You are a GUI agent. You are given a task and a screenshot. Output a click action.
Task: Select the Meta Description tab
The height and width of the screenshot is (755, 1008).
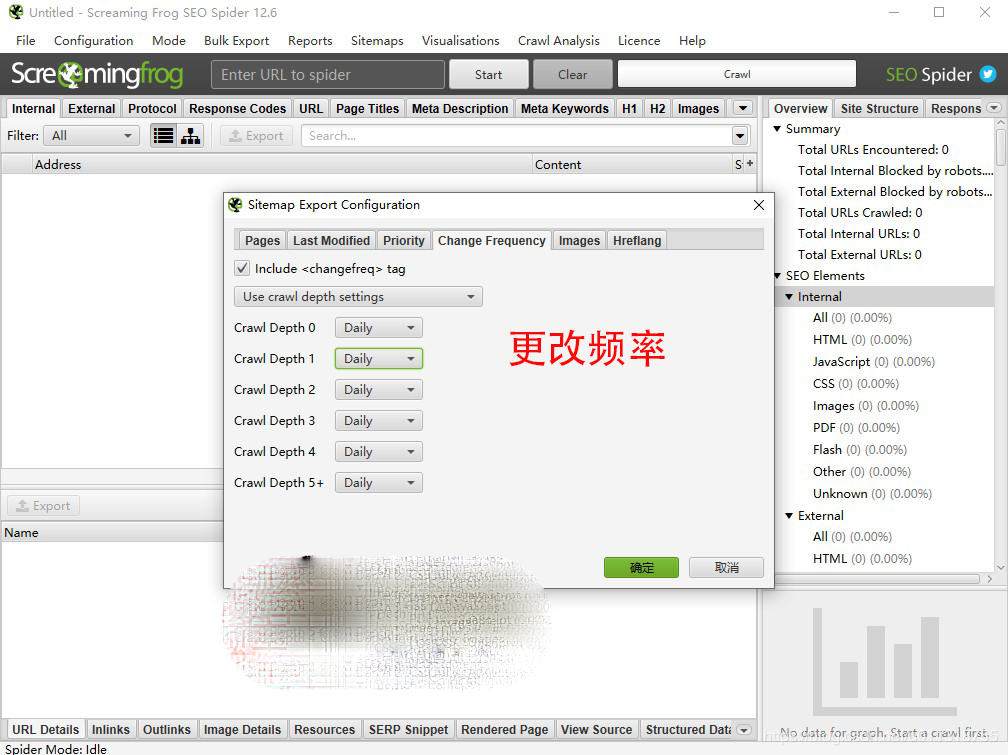(x=460, y=108)
